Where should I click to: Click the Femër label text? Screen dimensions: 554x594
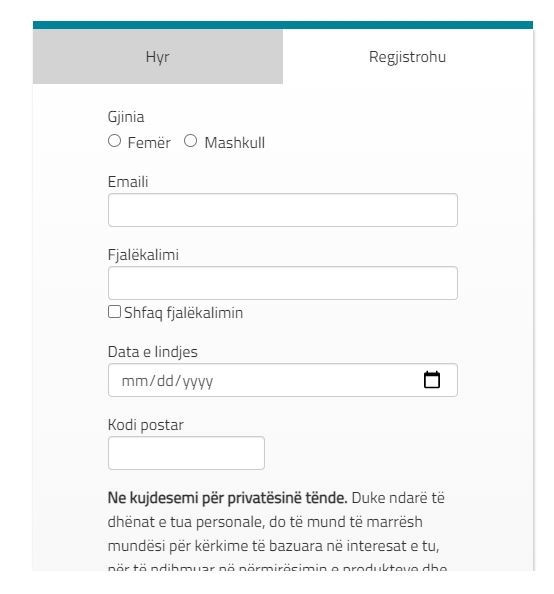coord(149,143)
